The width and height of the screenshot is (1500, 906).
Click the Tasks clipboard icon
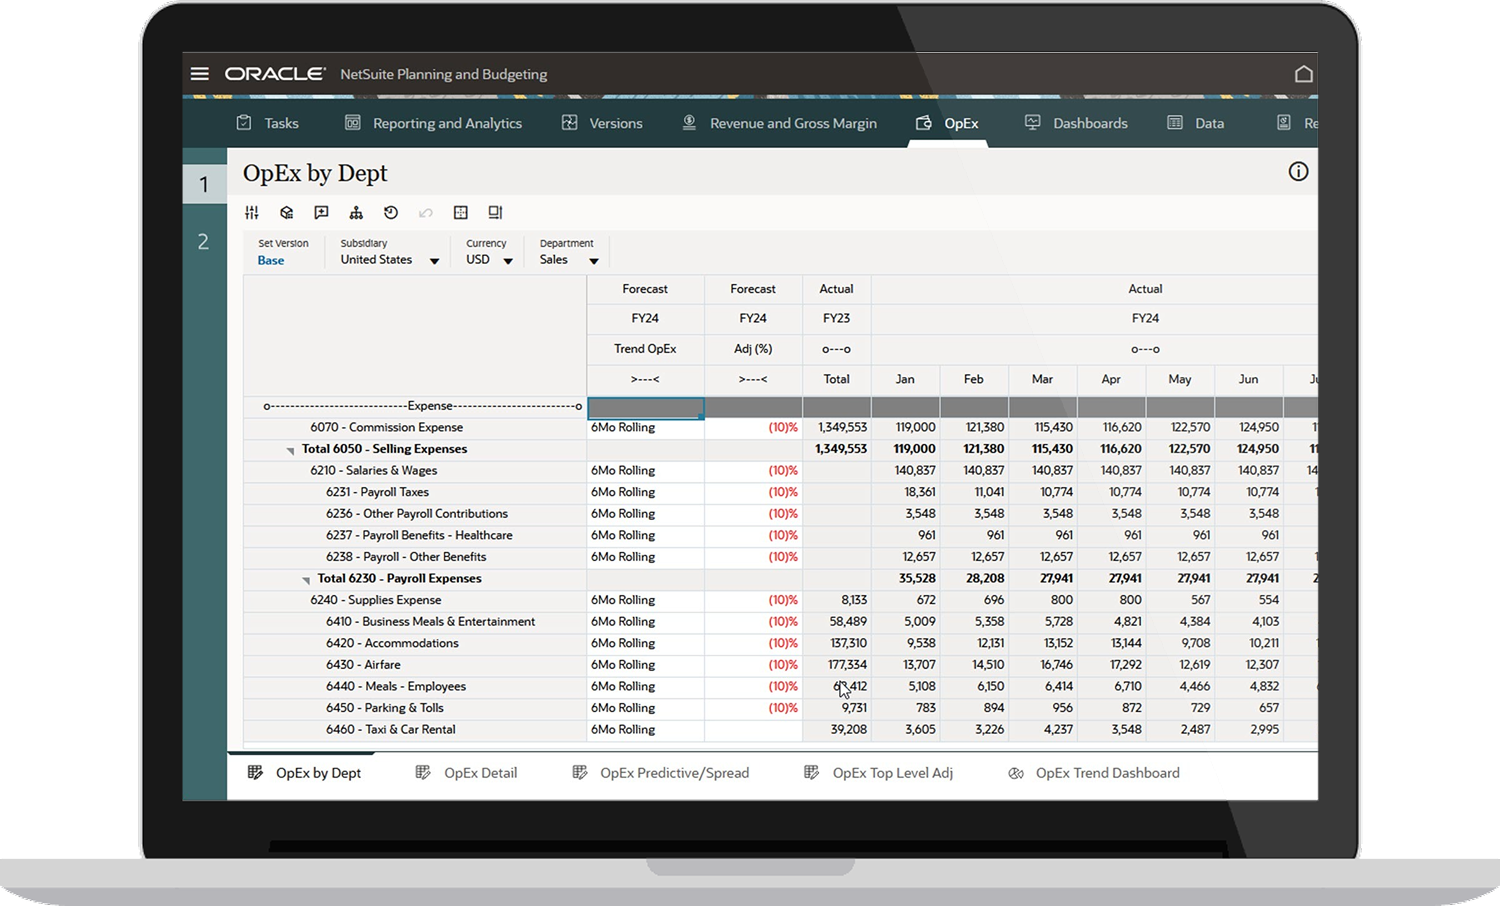click(244, 123)
